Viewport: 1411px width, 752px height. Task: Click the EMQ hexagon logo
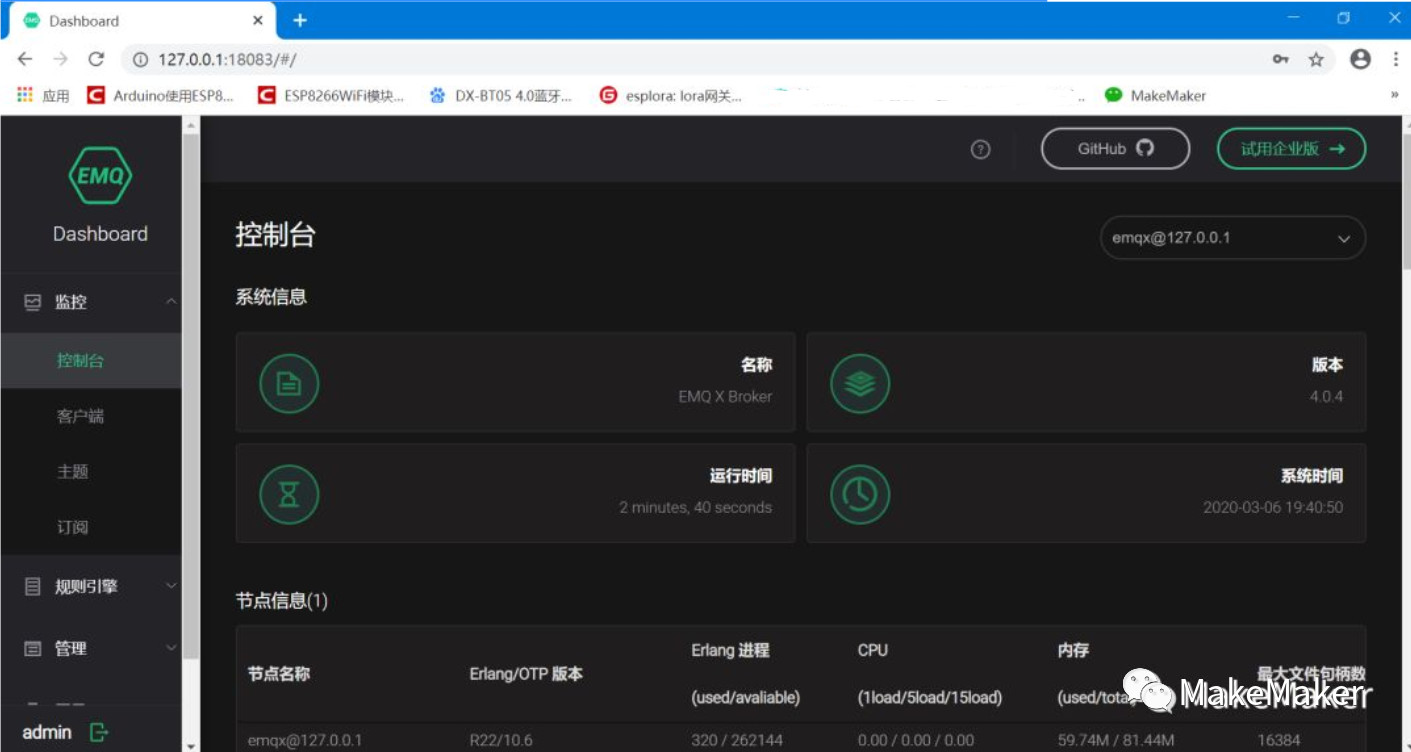tap(100, 177)
